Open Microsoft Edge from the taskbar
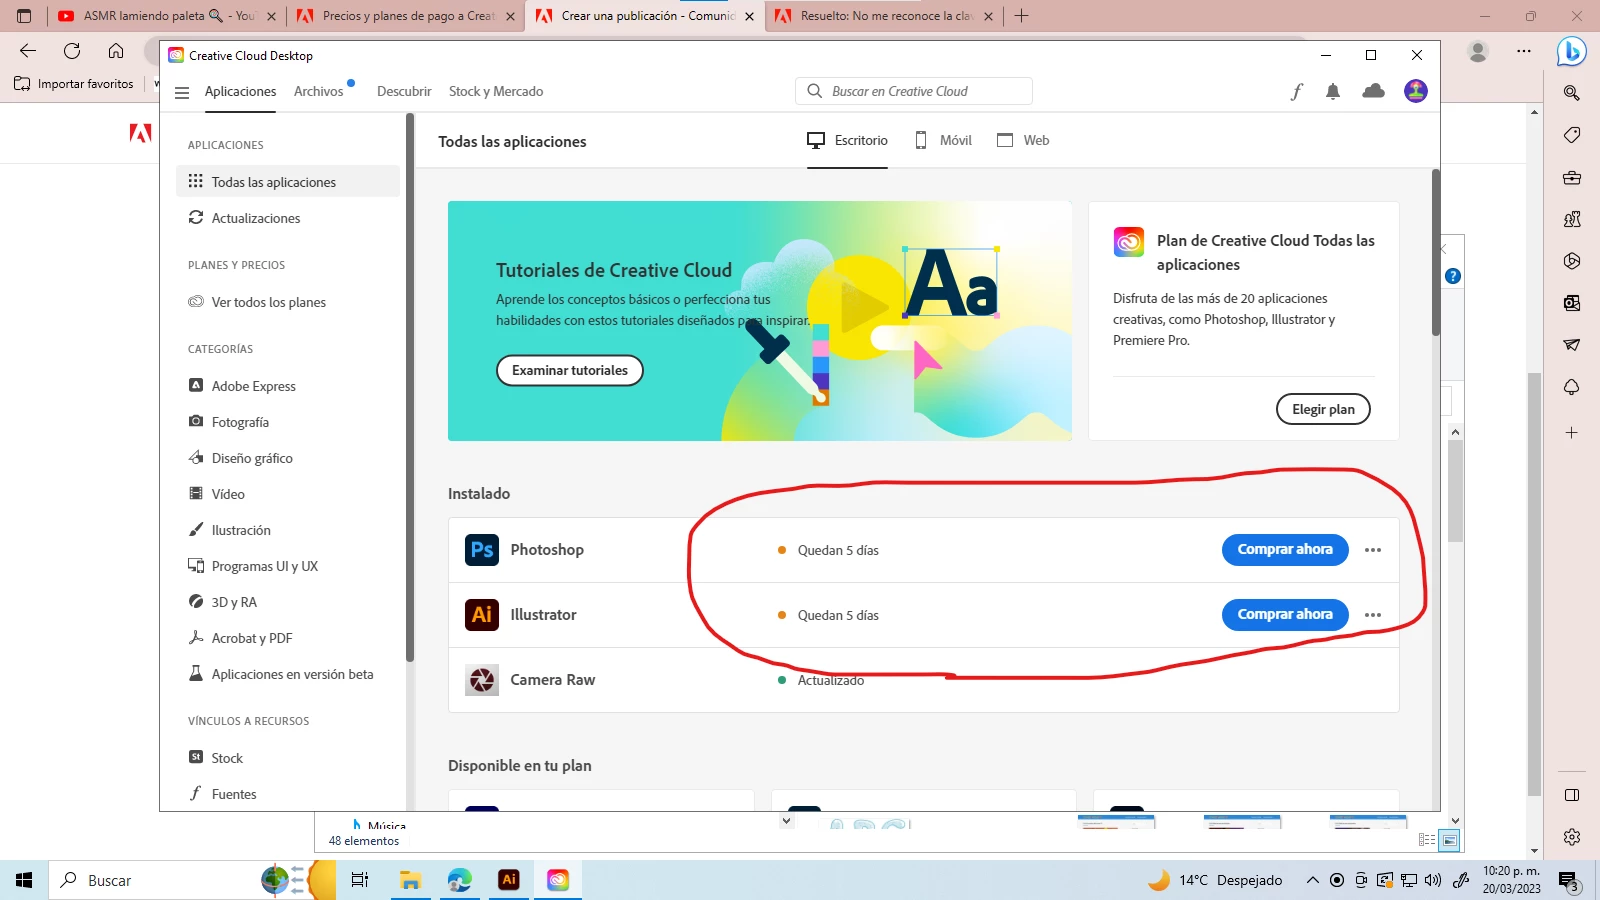The width and height of the screenshot is (1600, 900). pos(459,880)
